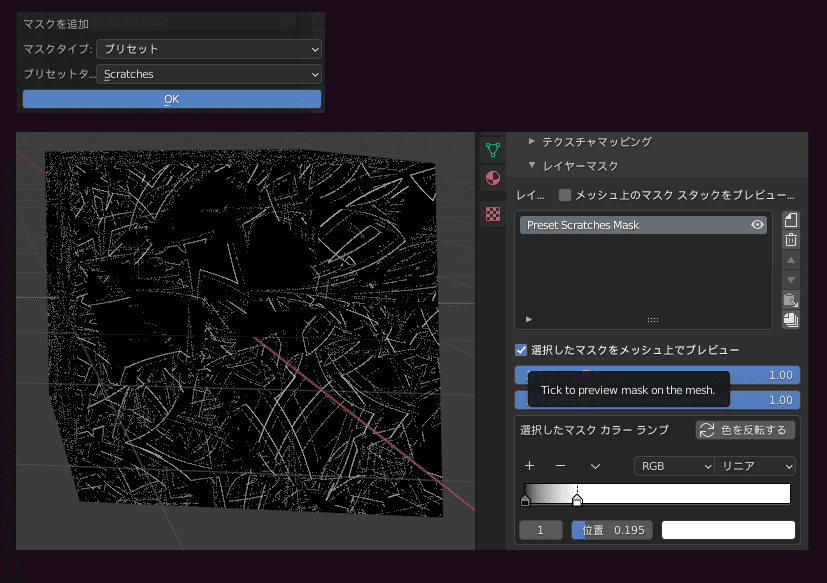Uncheck 選択したマスクをメッシュ上でプレビュー

(521, 350)
